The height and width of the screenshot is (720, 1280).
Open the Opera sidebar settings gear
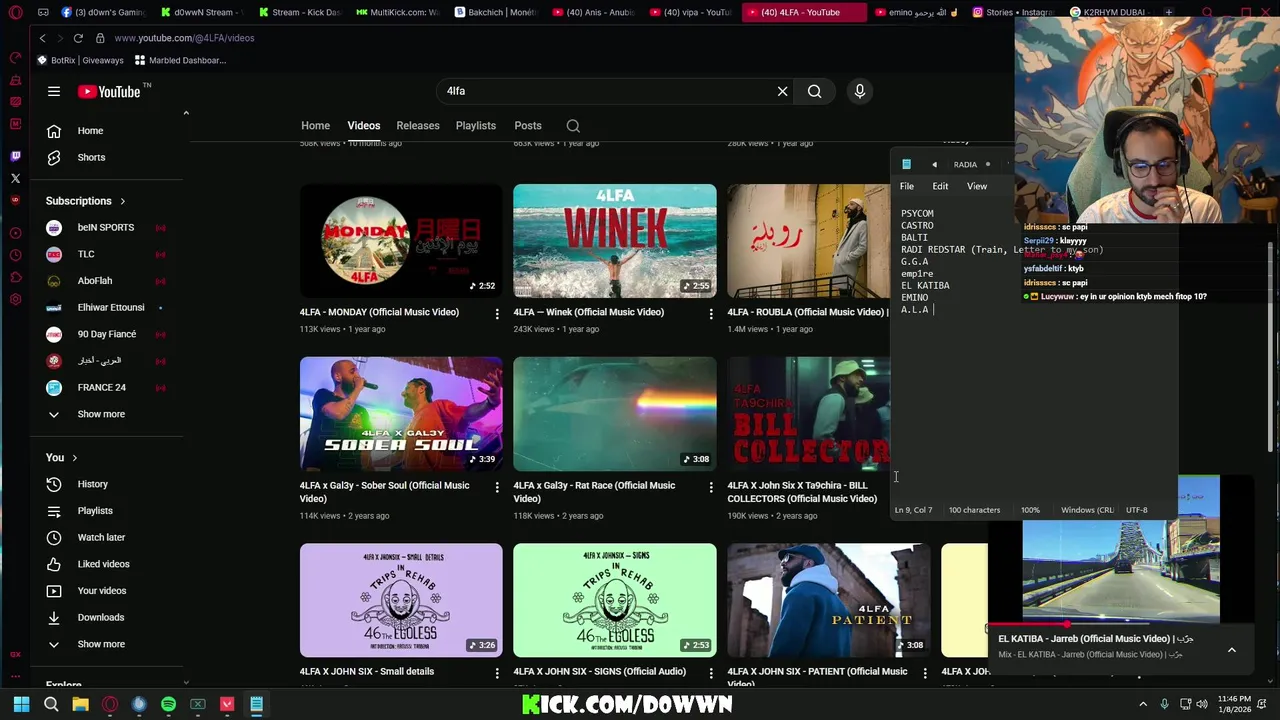pos(15,299)
